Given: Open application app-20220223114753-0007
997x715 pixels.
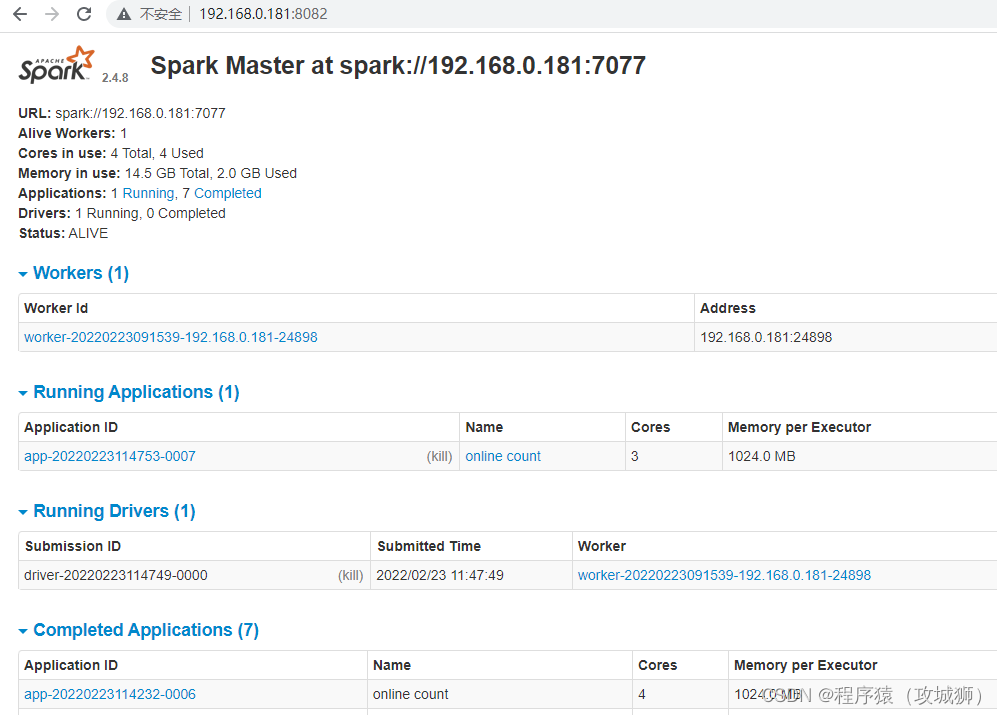Looking at the screenshot, I should [109, 456].
